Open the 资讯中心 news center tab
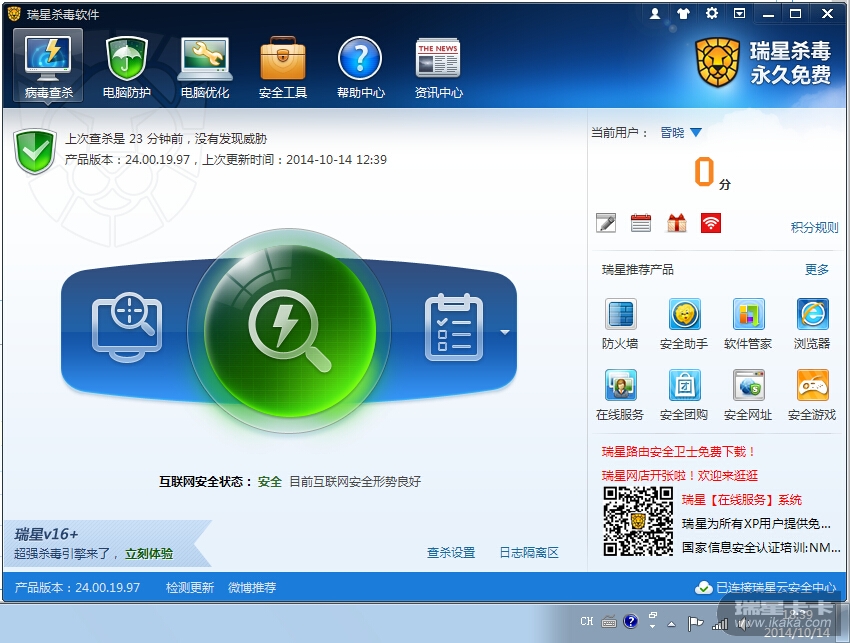Screen dimensions: 850x643 (x=439, y=66)
